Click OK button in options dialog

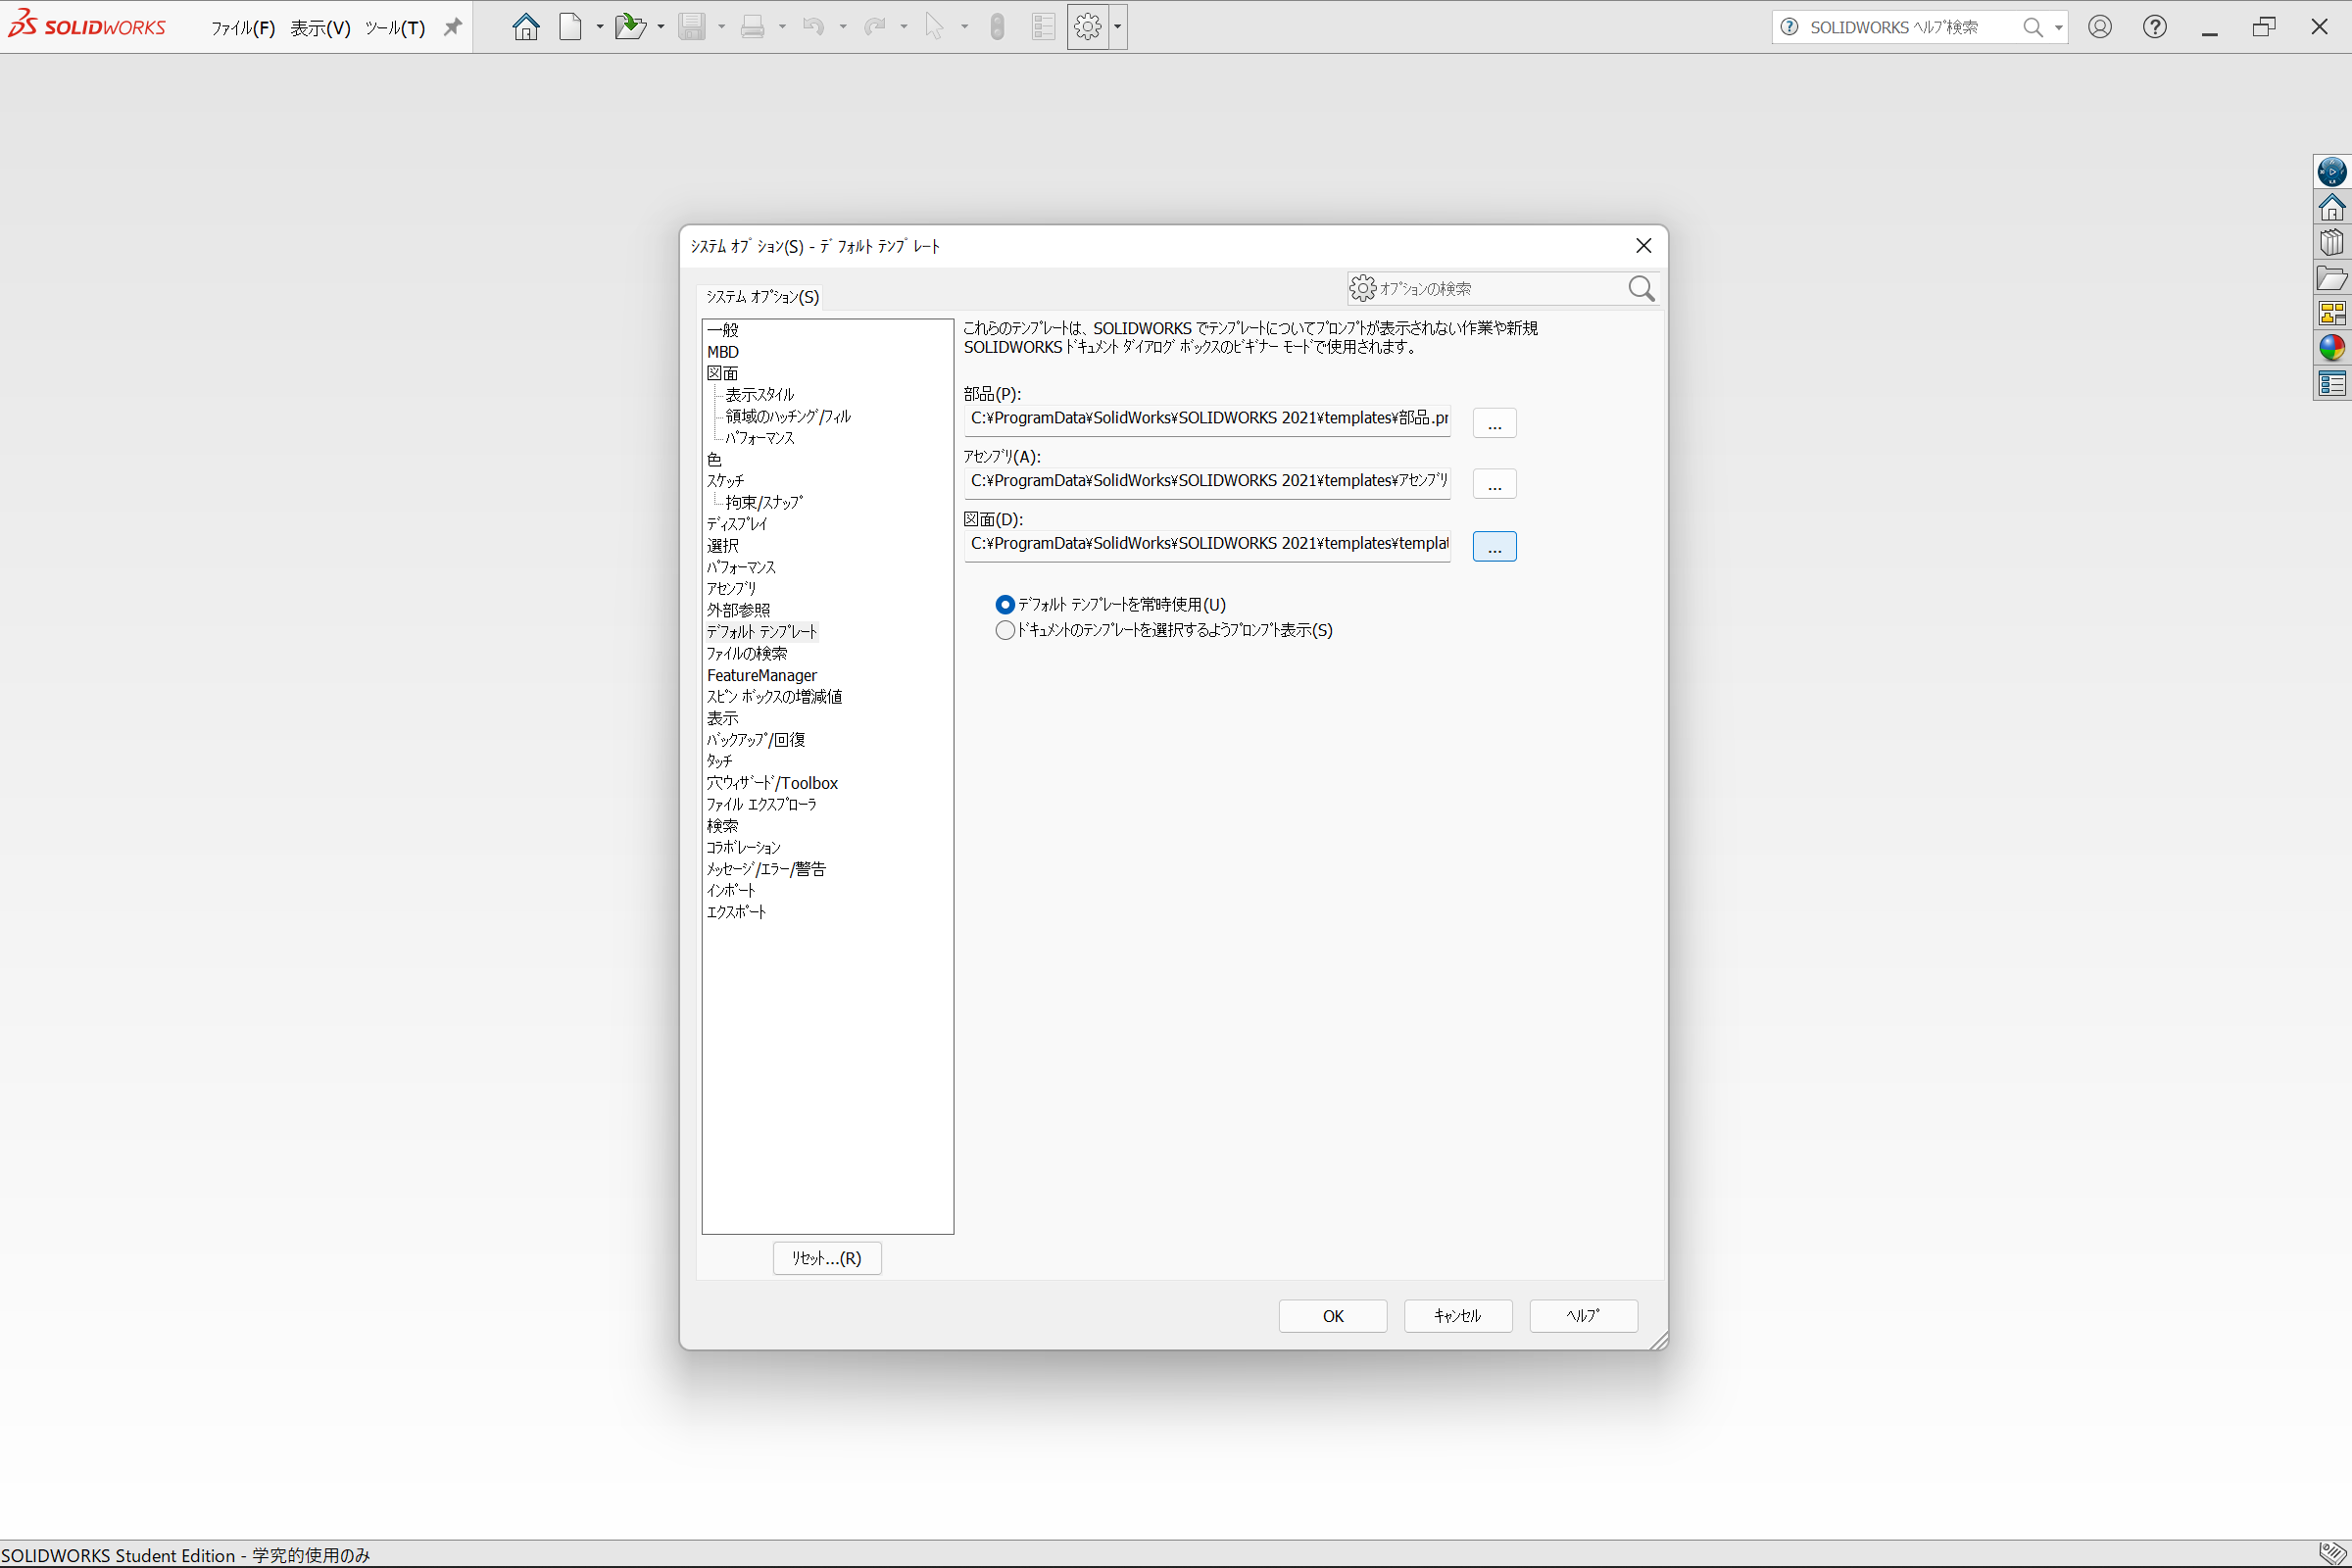pos(1333,1316)
